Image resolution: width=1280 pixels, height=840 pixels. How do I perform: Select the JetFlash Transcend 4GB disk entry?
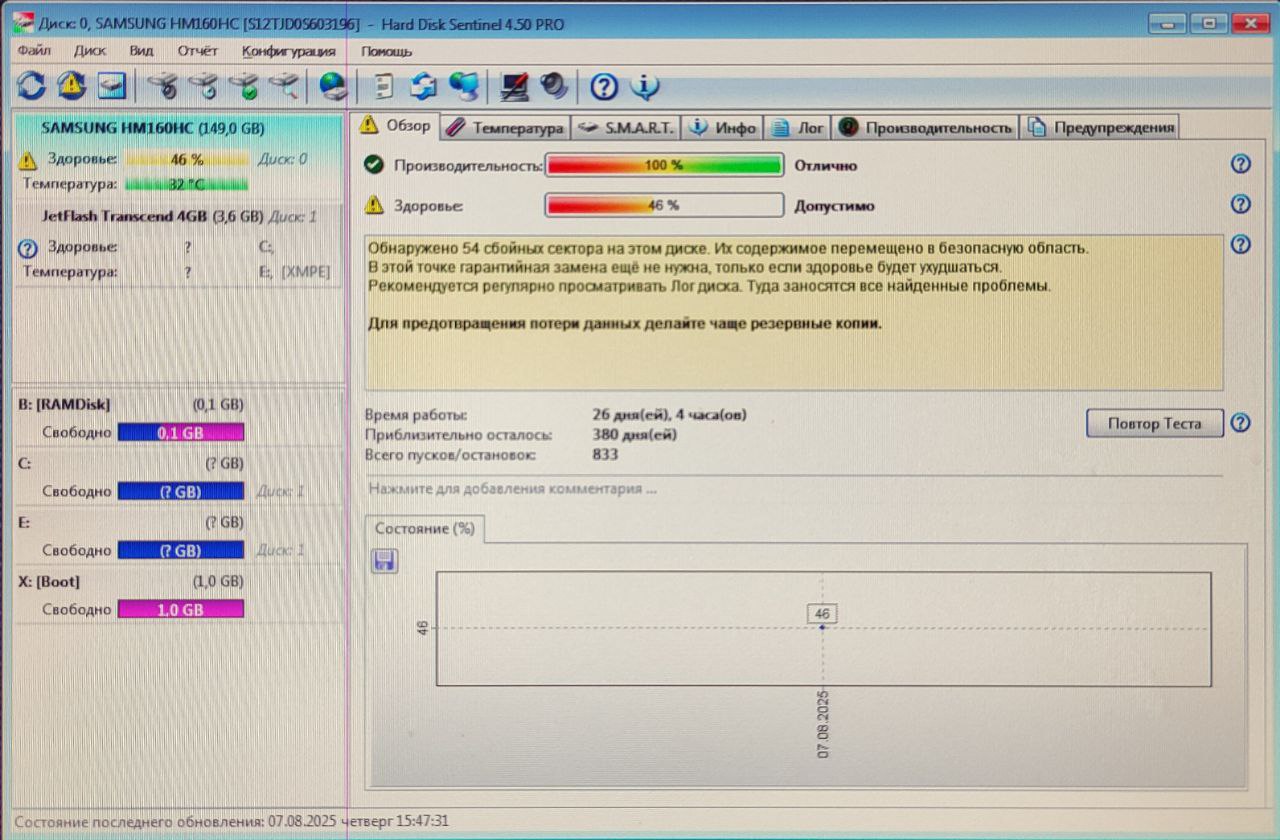click(x=178, y=245)
